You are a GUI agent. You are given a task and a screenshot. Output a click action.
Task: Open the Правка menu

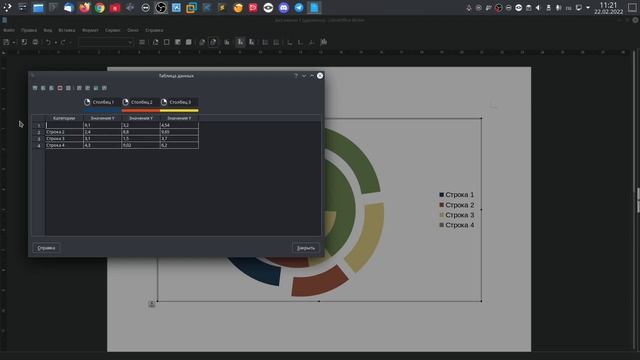[29, 30]
